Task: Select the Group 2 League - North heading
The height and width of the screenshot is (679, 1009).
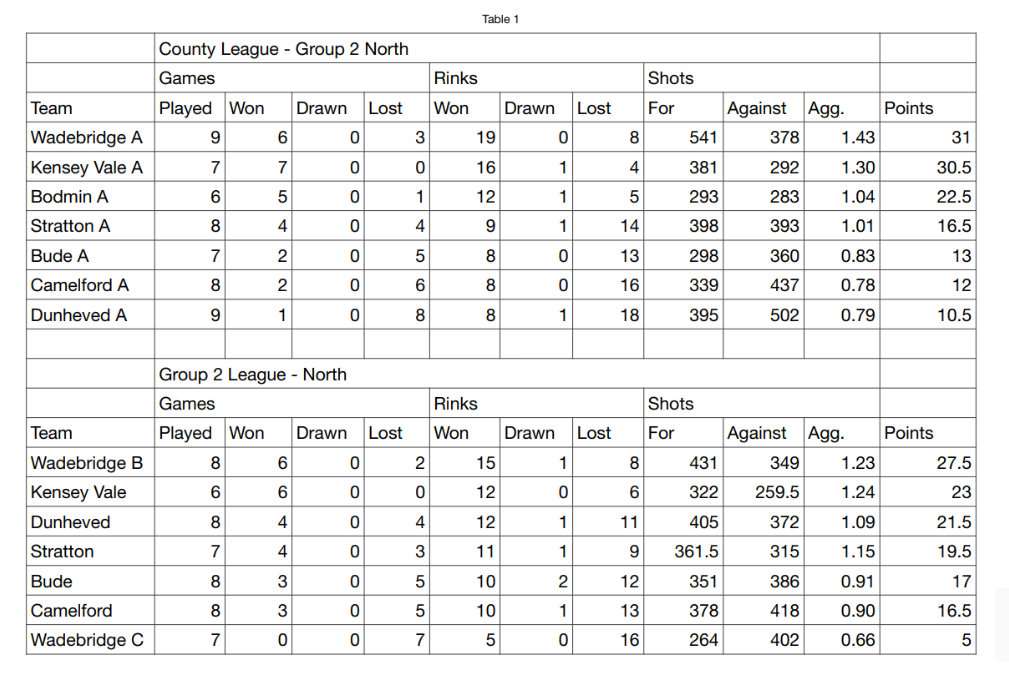Action: (253, 375)
